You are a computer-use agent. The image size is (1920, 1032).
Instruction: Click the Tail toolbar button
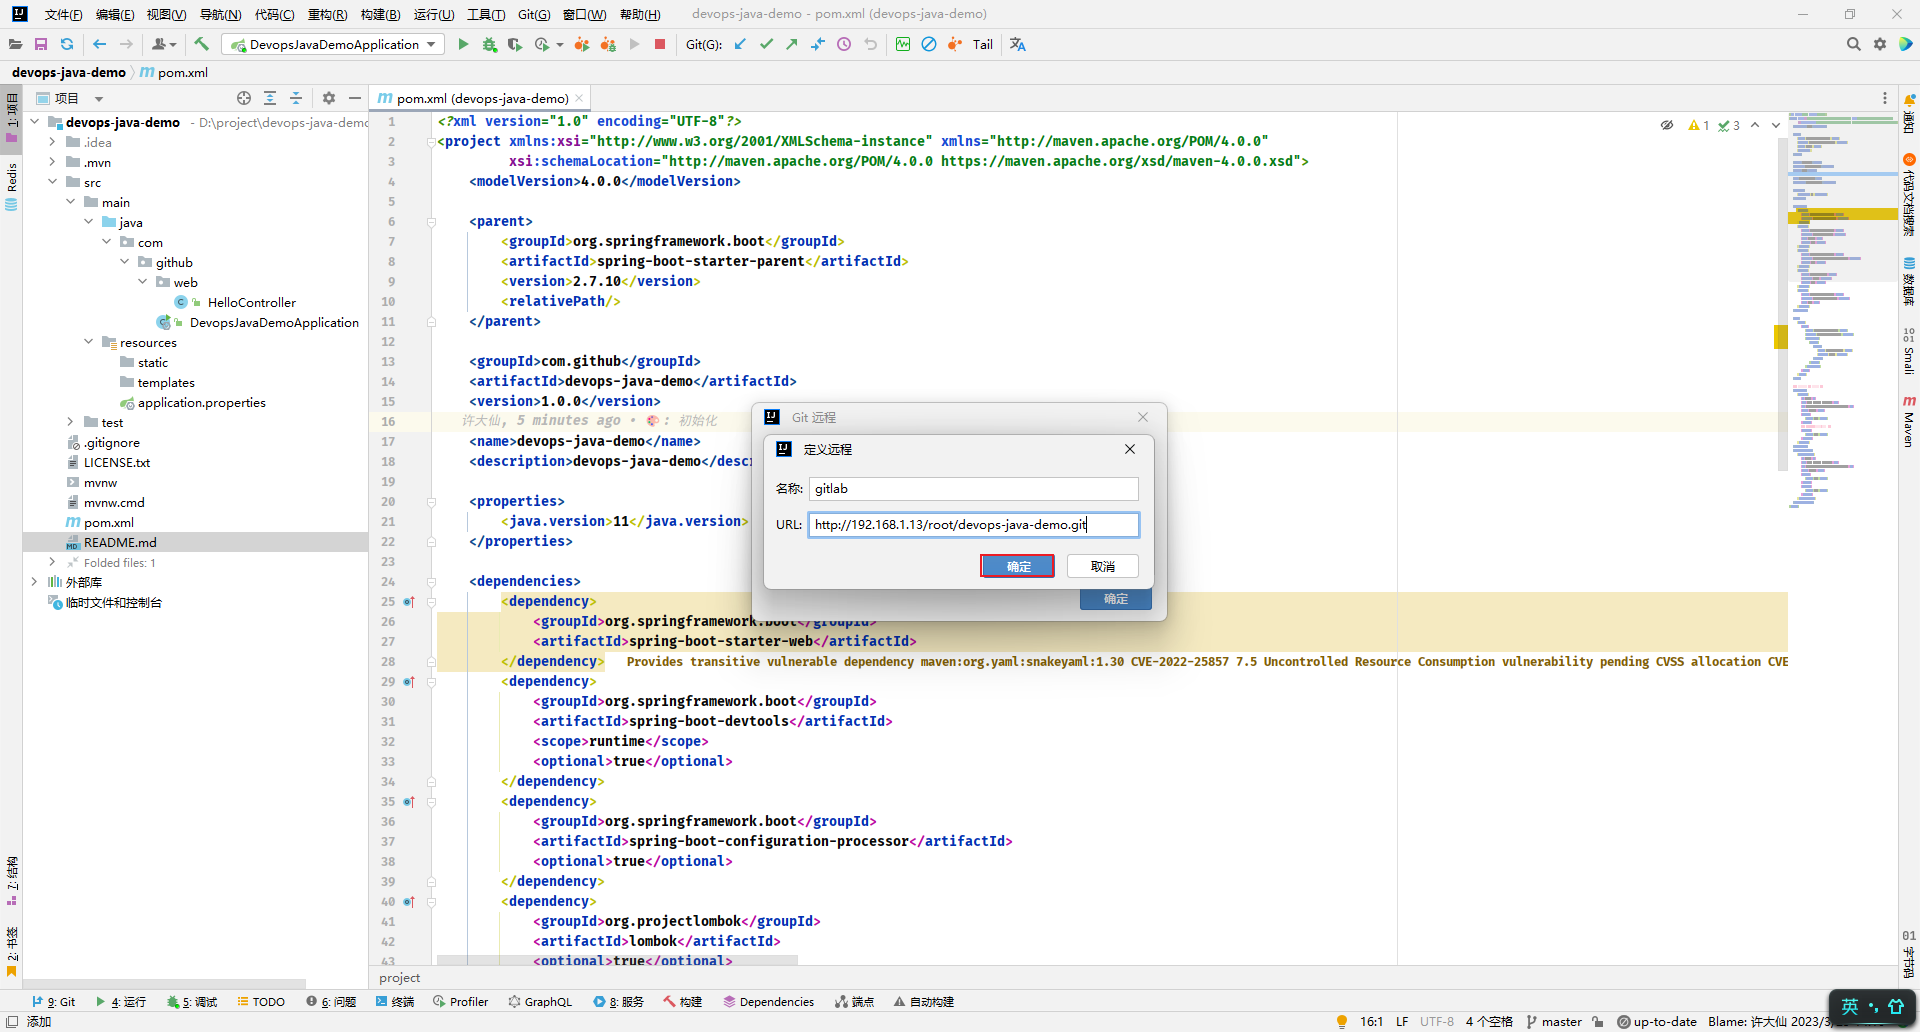click(x=983, y=44)
